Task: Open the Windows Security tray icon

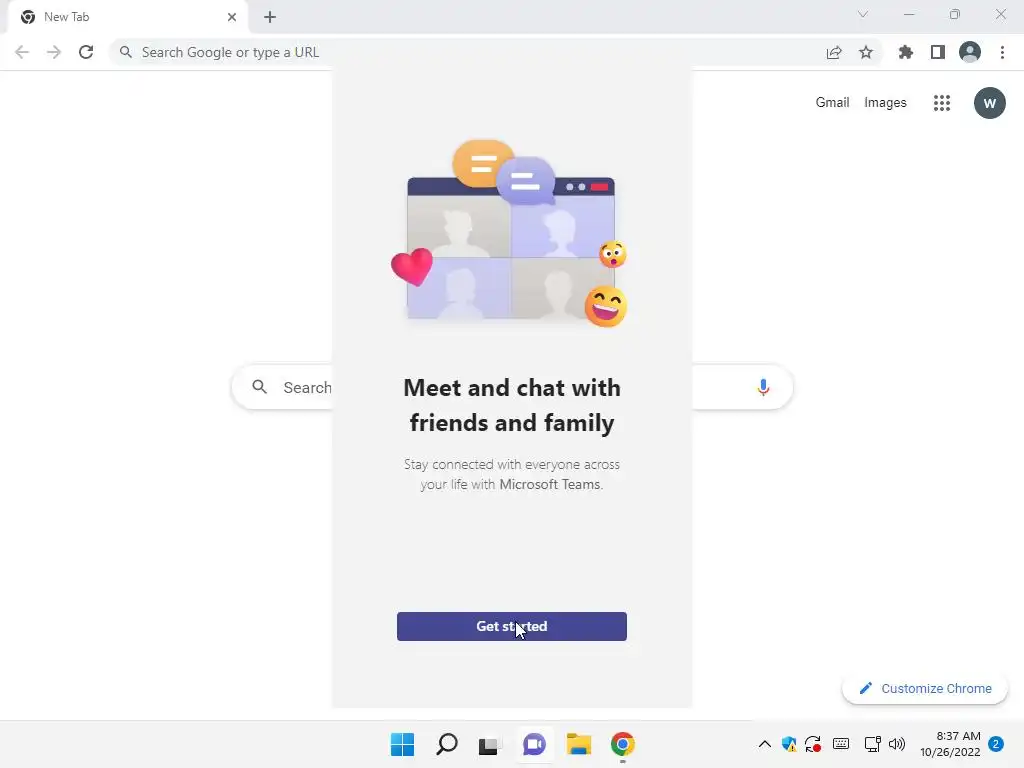Action: [x=789, y=744]
